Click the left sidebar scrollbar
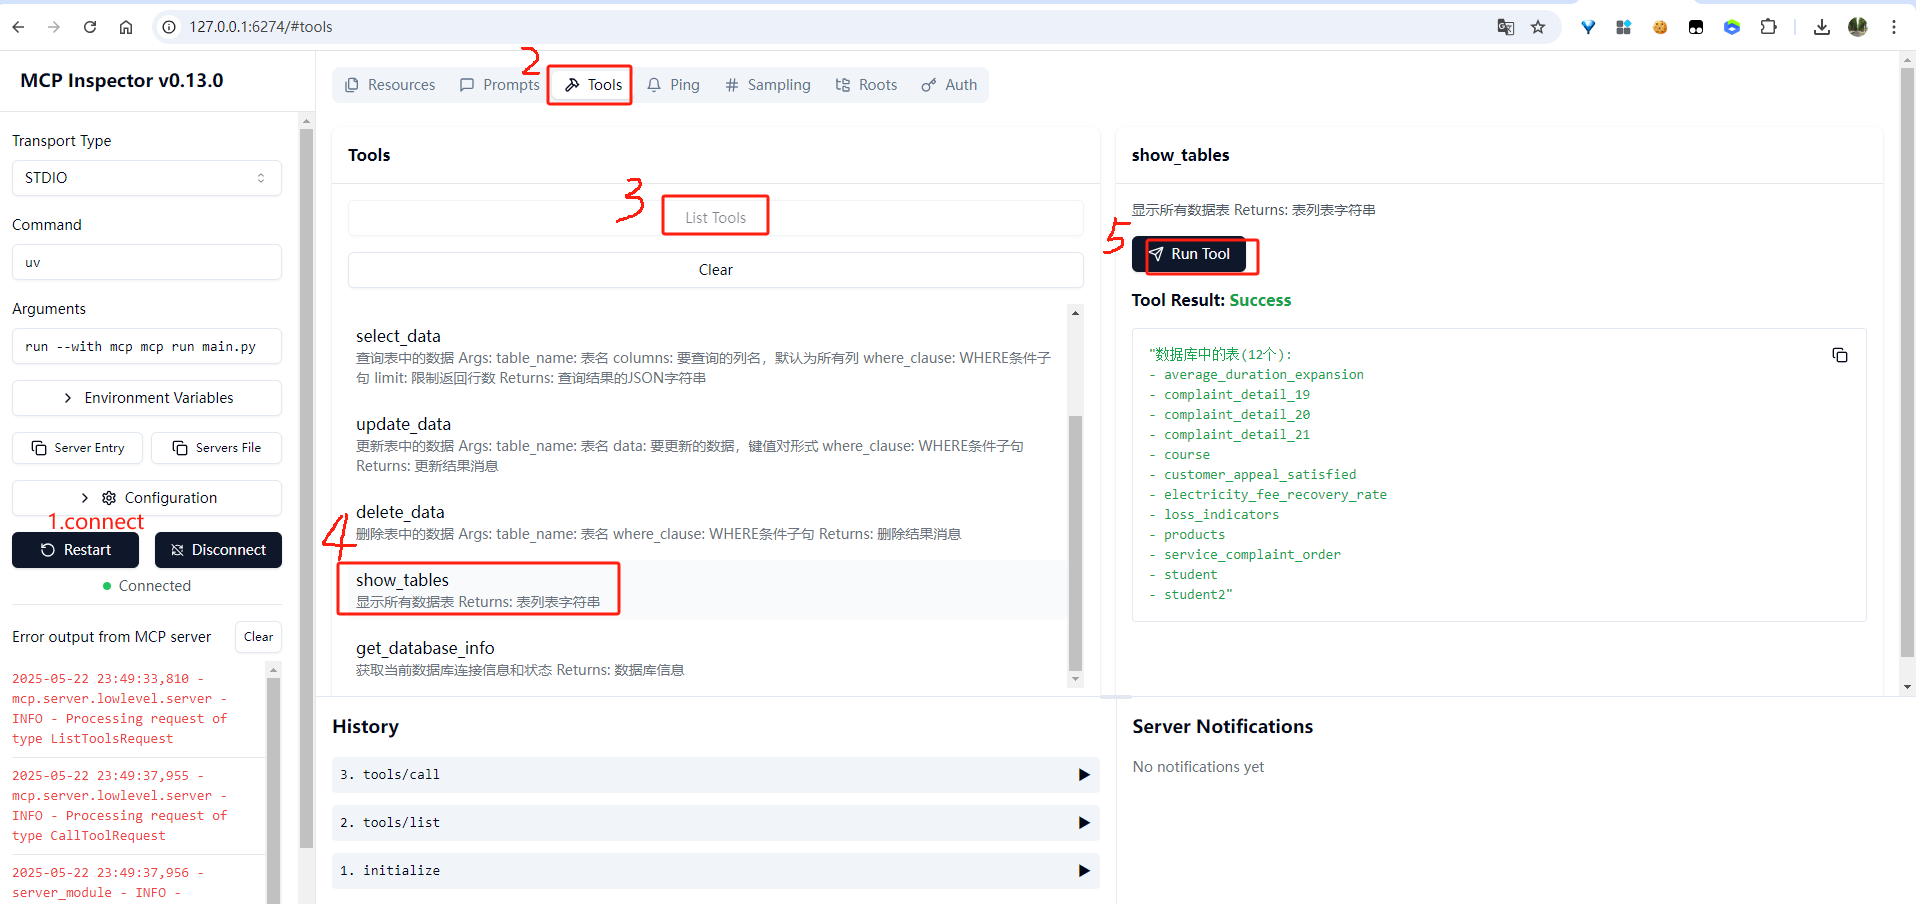The width and height of the screenshot is (1916, 904). 306,488
